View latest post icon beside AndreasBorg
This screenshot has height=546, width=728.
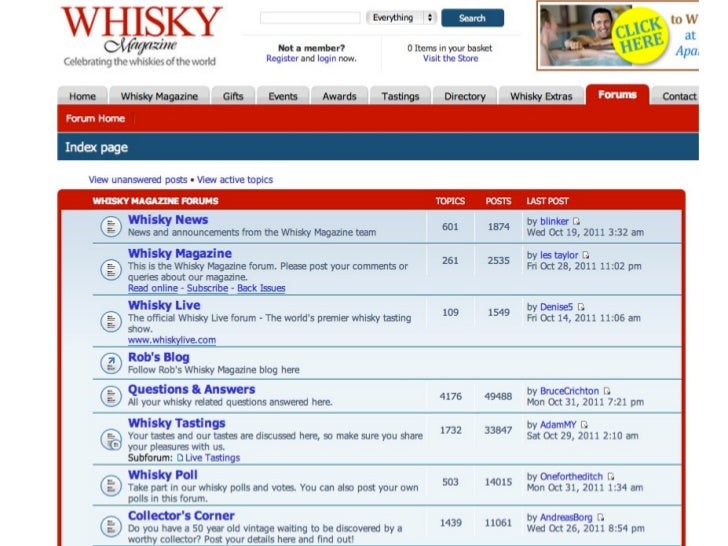tap(600, 517)
